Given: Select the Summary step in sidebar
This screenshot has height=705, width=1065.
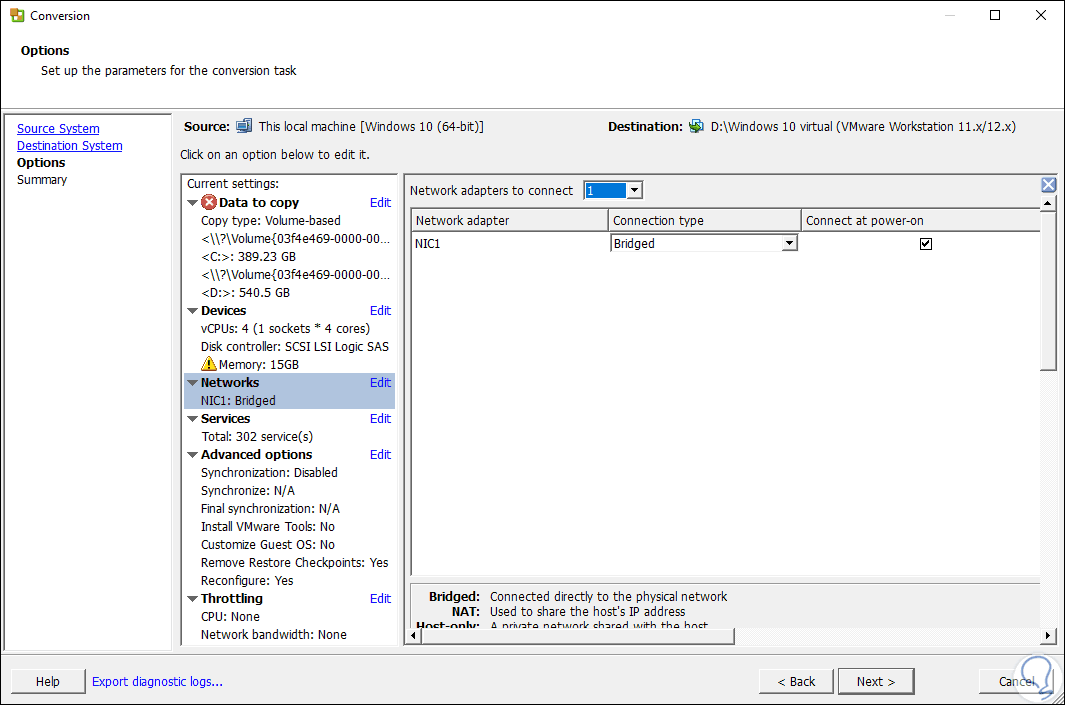Looking at the screenshot, I should click(x=41, y=179).
